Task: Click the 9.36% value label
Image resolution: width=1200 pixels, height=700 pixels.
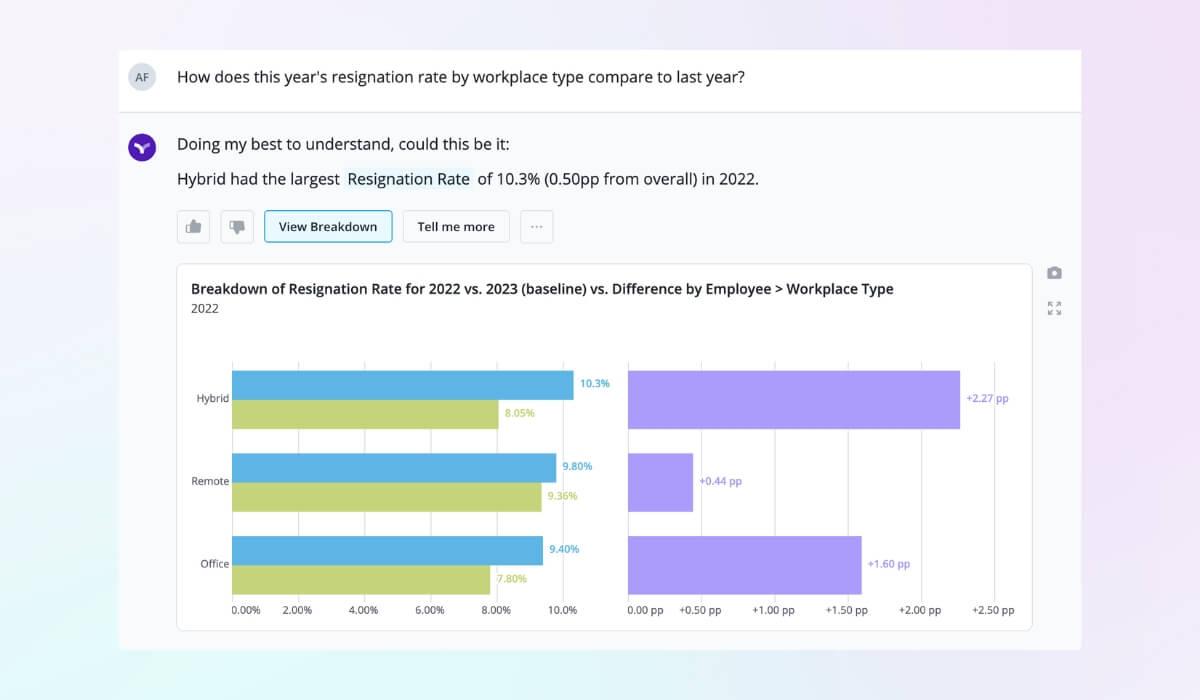Action: click(x=562, y=496)
